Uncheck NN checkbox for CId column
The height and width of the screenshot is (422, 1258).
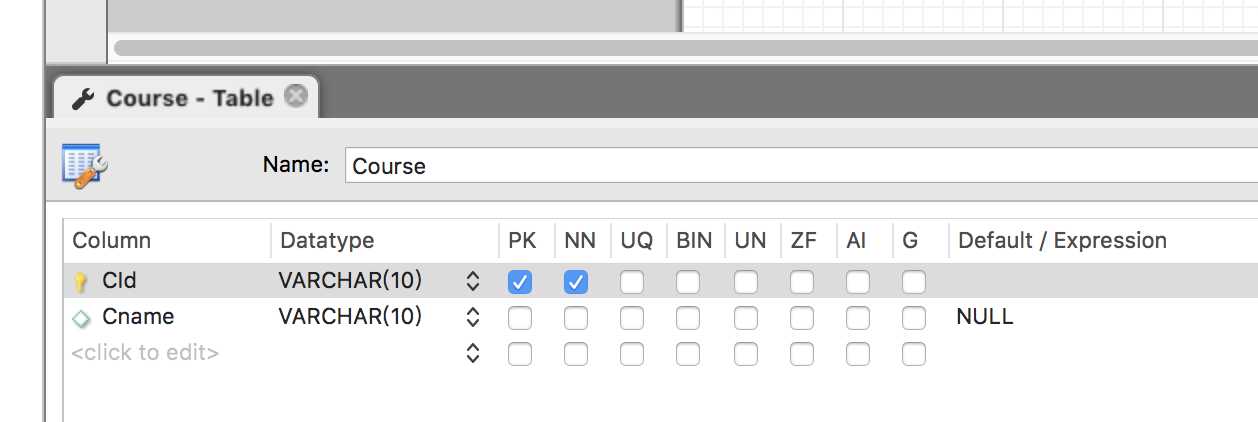[x=576, y=282]
